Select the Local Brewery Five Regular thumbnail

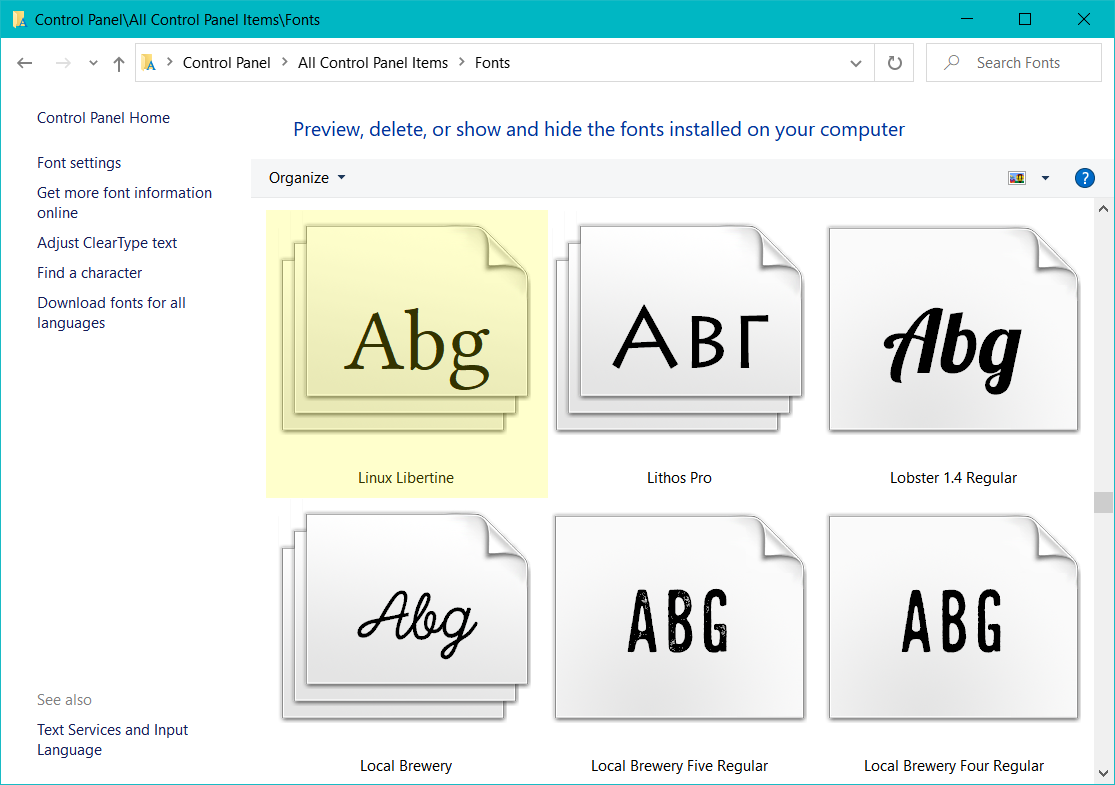point(679,617)
